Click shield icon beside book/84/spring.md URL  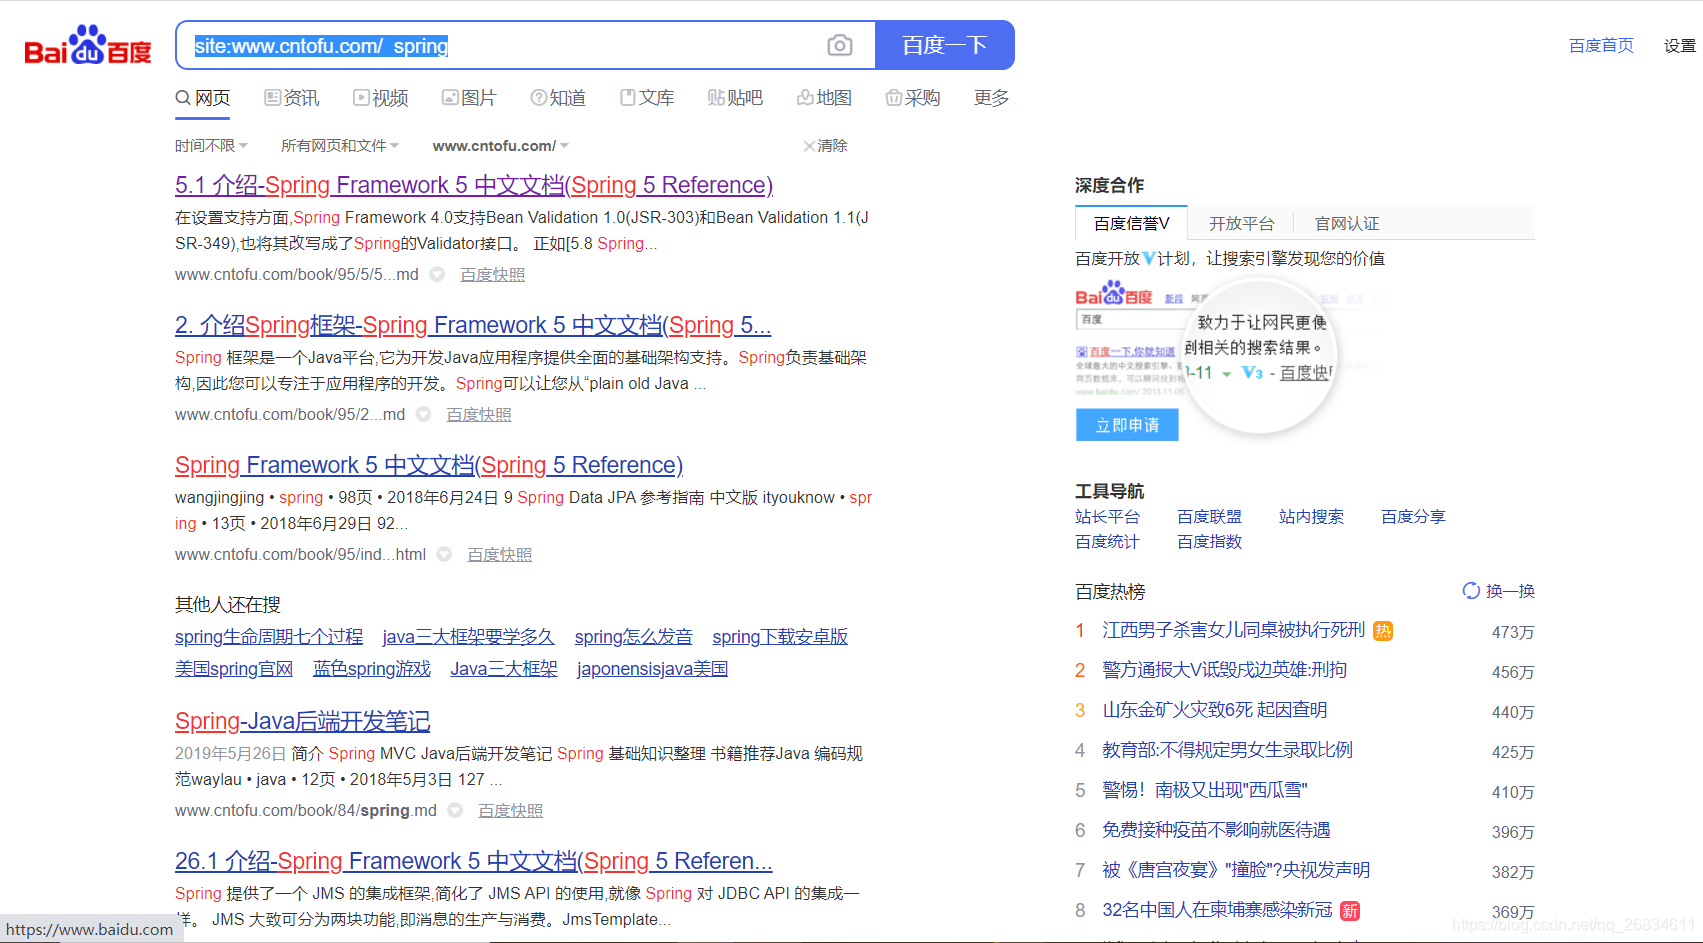click(x=455, y=810)
